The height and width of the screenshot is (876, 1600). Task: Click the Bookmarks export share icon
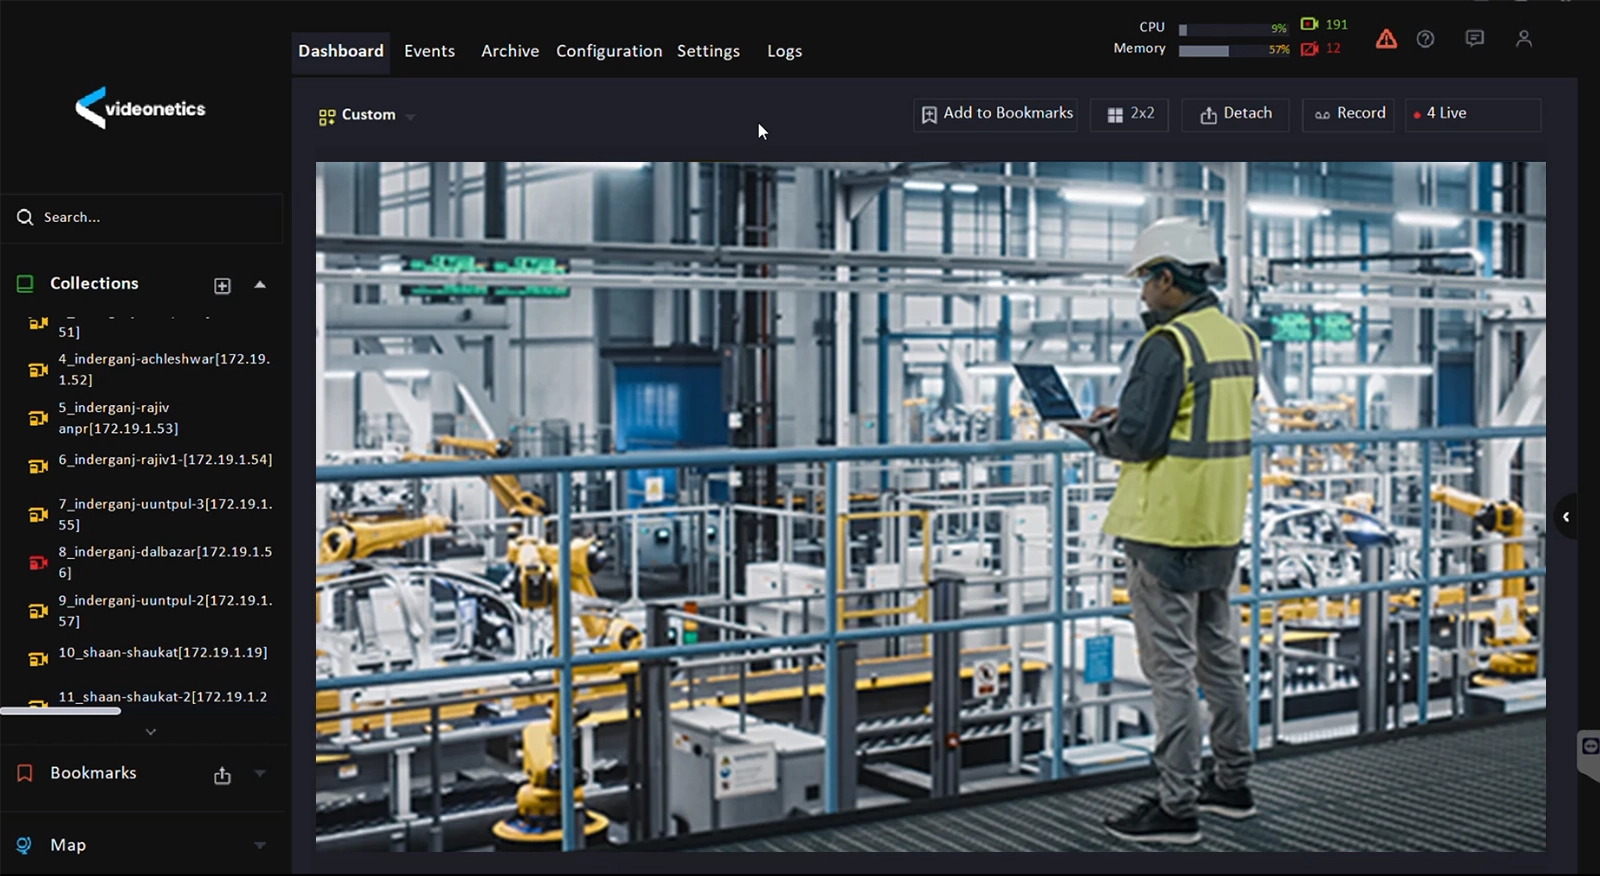(222, 775)
